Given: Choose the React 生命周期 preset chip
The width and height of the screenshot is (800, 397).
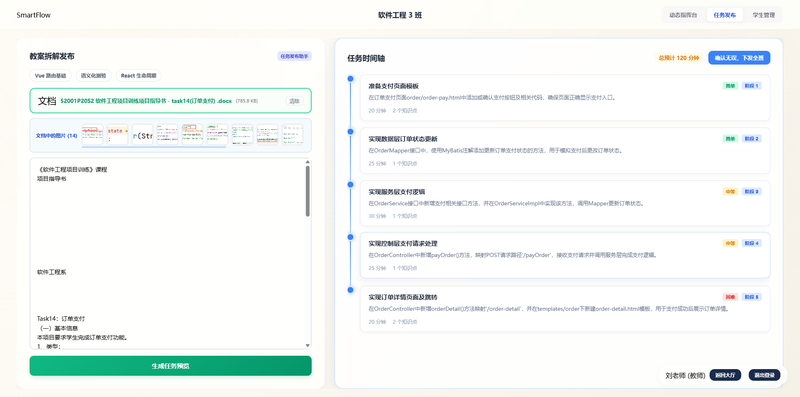Looking at the screenshot, I should click(x=139, y=76).
